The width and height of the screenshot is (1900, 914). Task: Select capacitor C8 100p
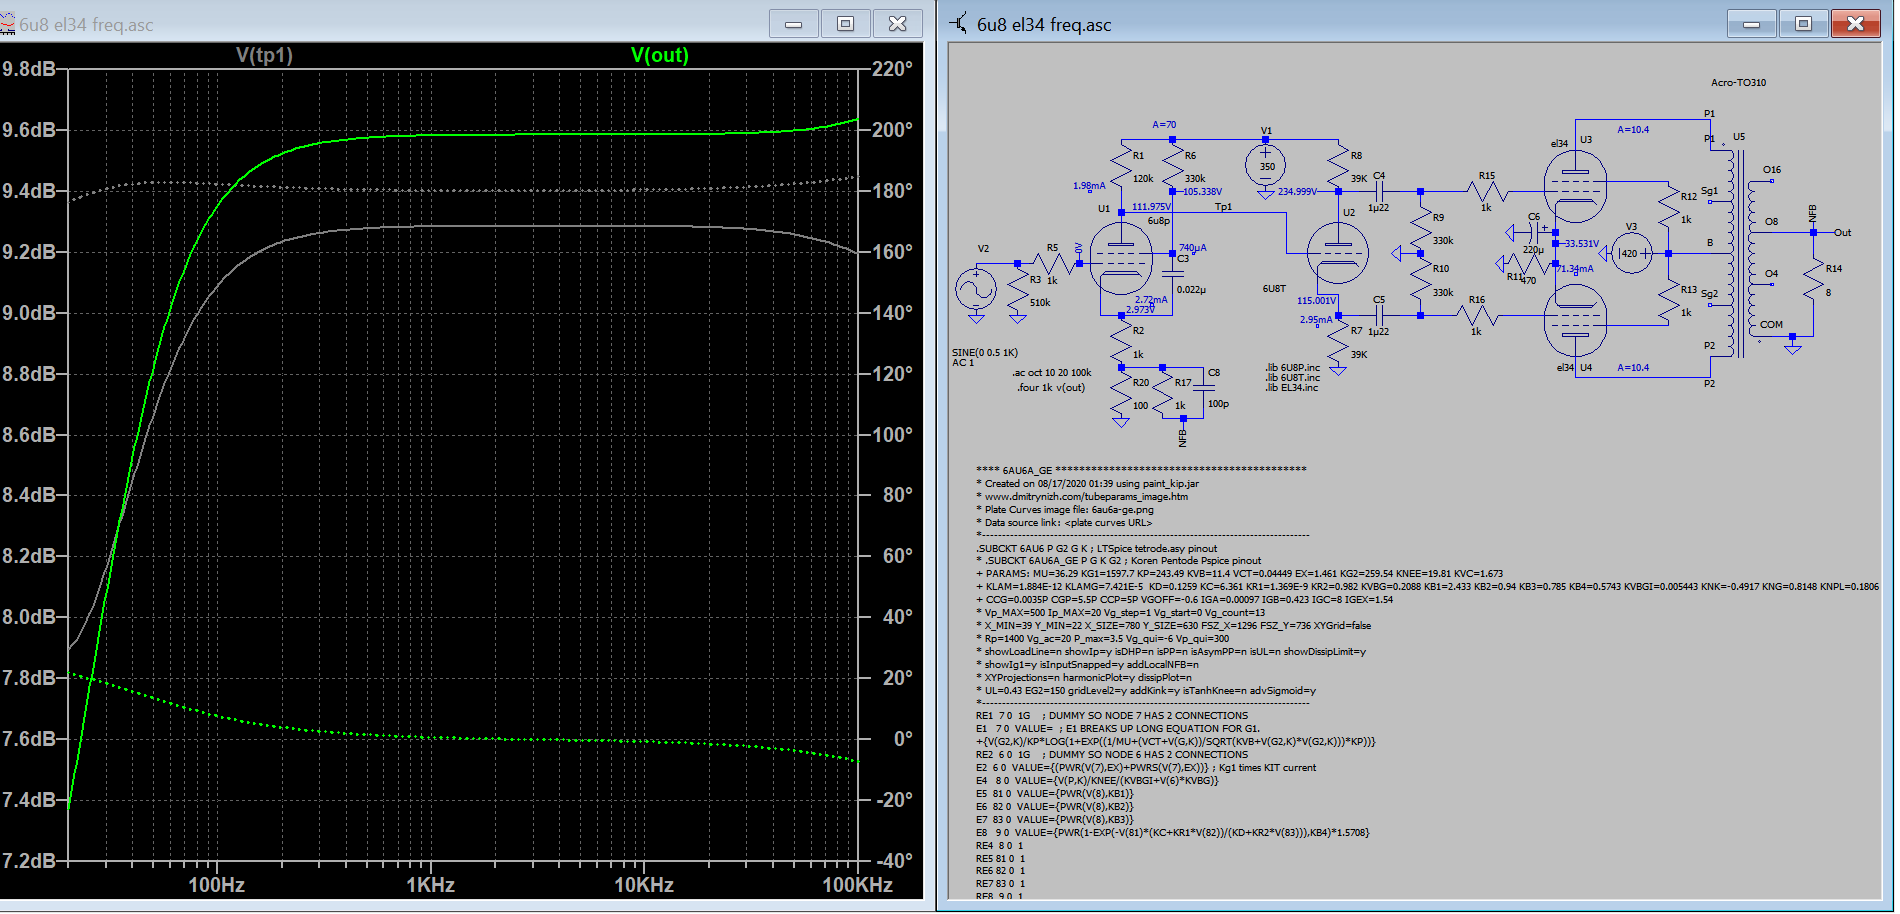1204,387
